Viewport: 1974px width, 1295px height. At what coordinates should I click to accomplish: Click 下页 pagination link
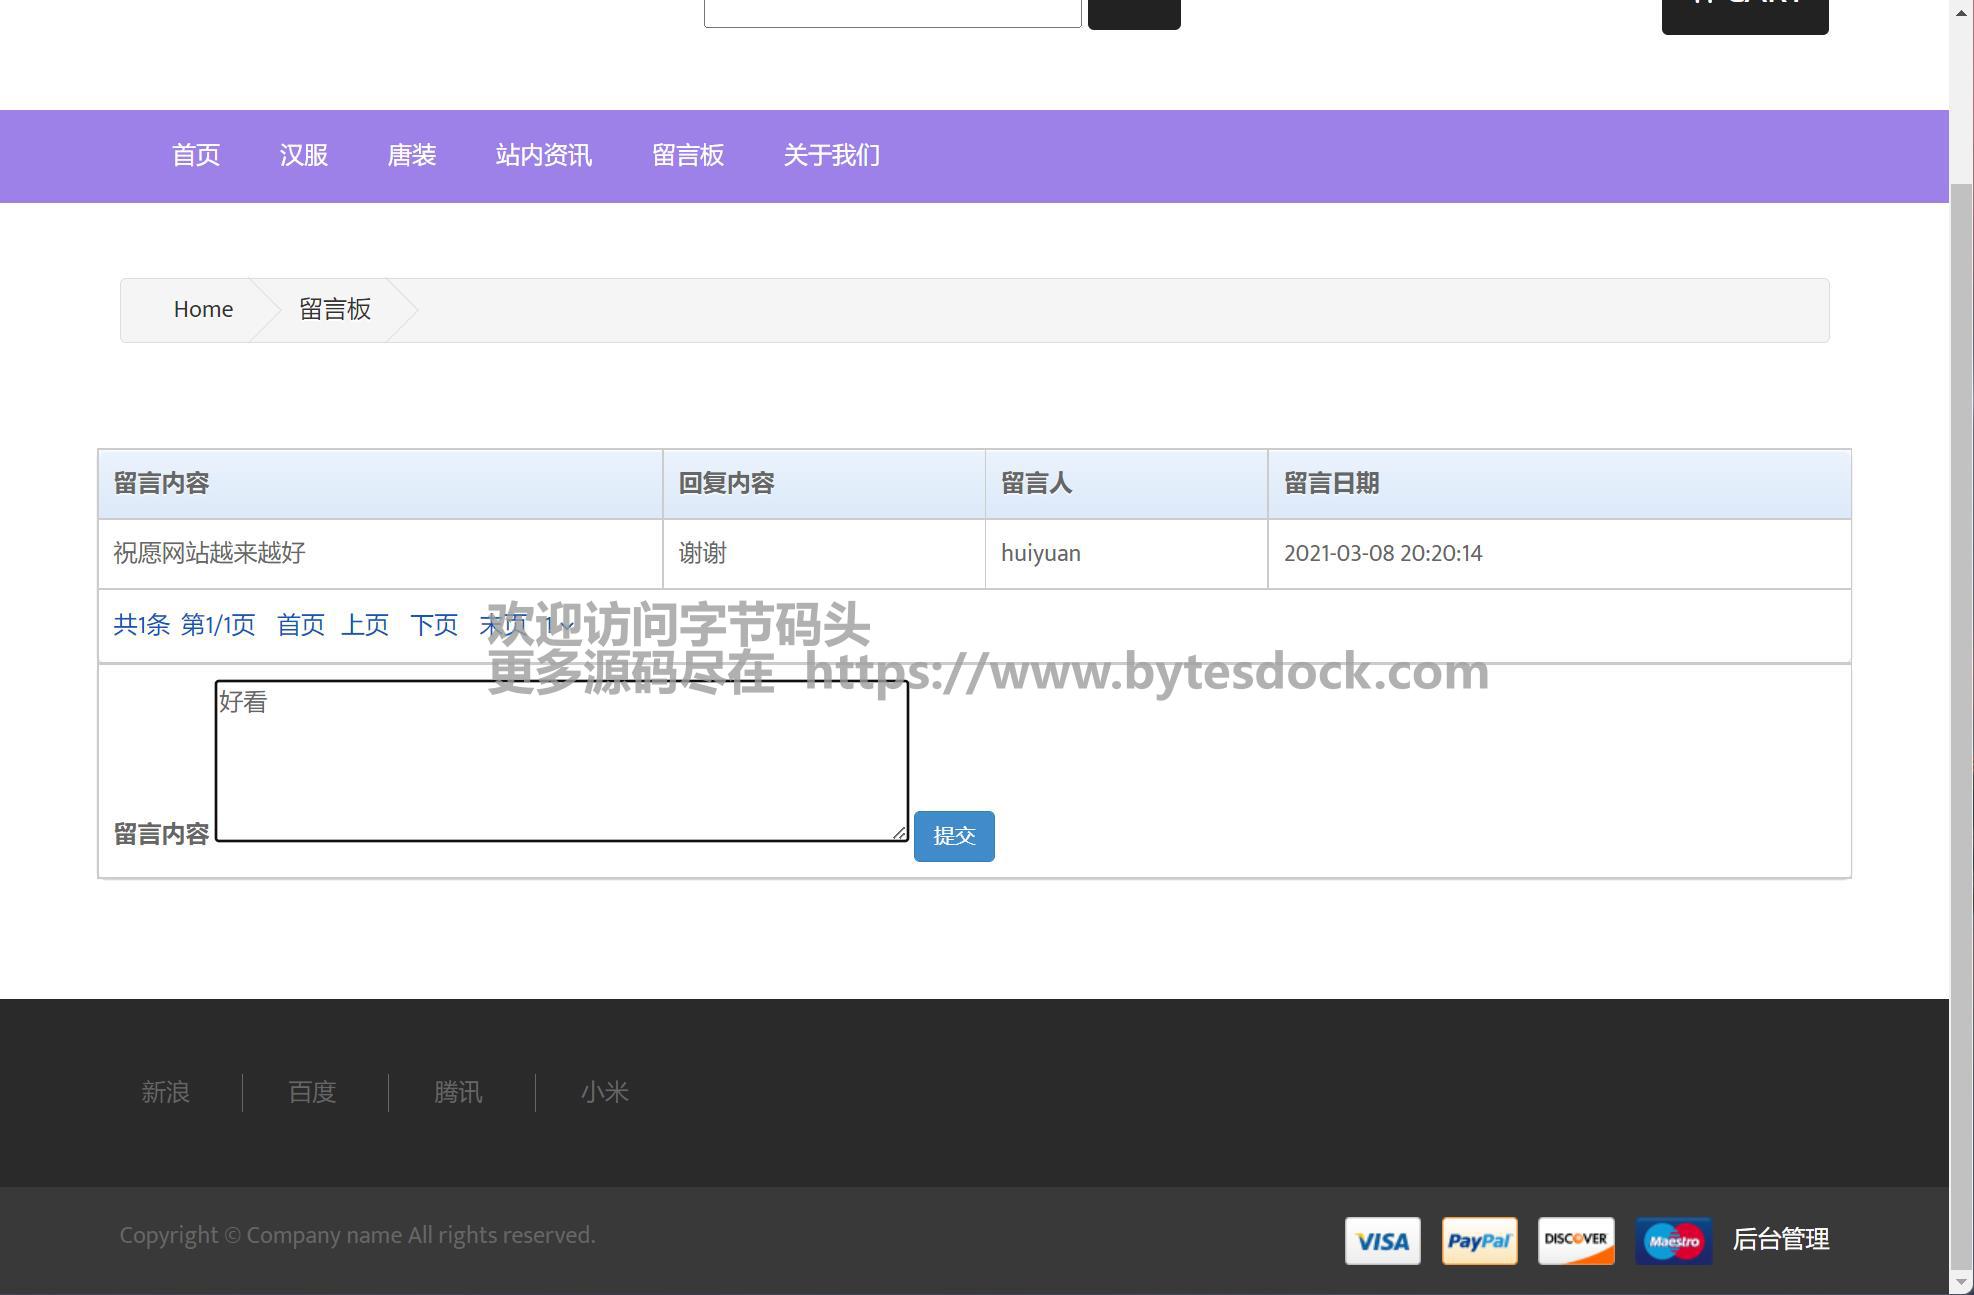[x=434, y=626]
